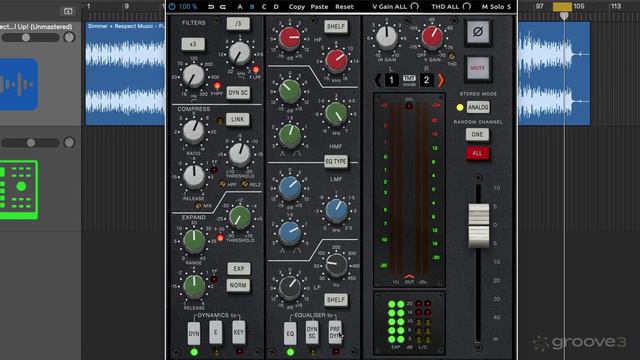Click the phase invert Ø button

tap(478, 31)
